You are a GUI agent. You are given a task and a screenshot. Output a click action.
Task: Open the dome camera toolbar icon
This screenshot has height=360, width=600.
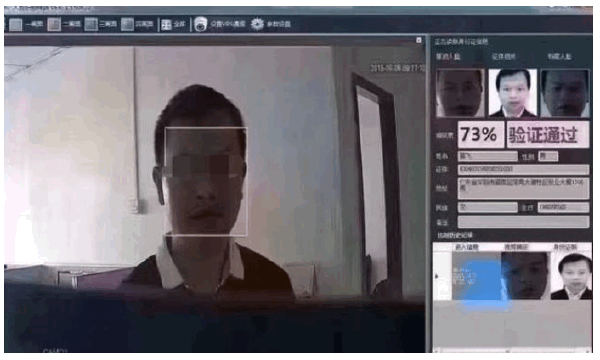coord(200,24)
